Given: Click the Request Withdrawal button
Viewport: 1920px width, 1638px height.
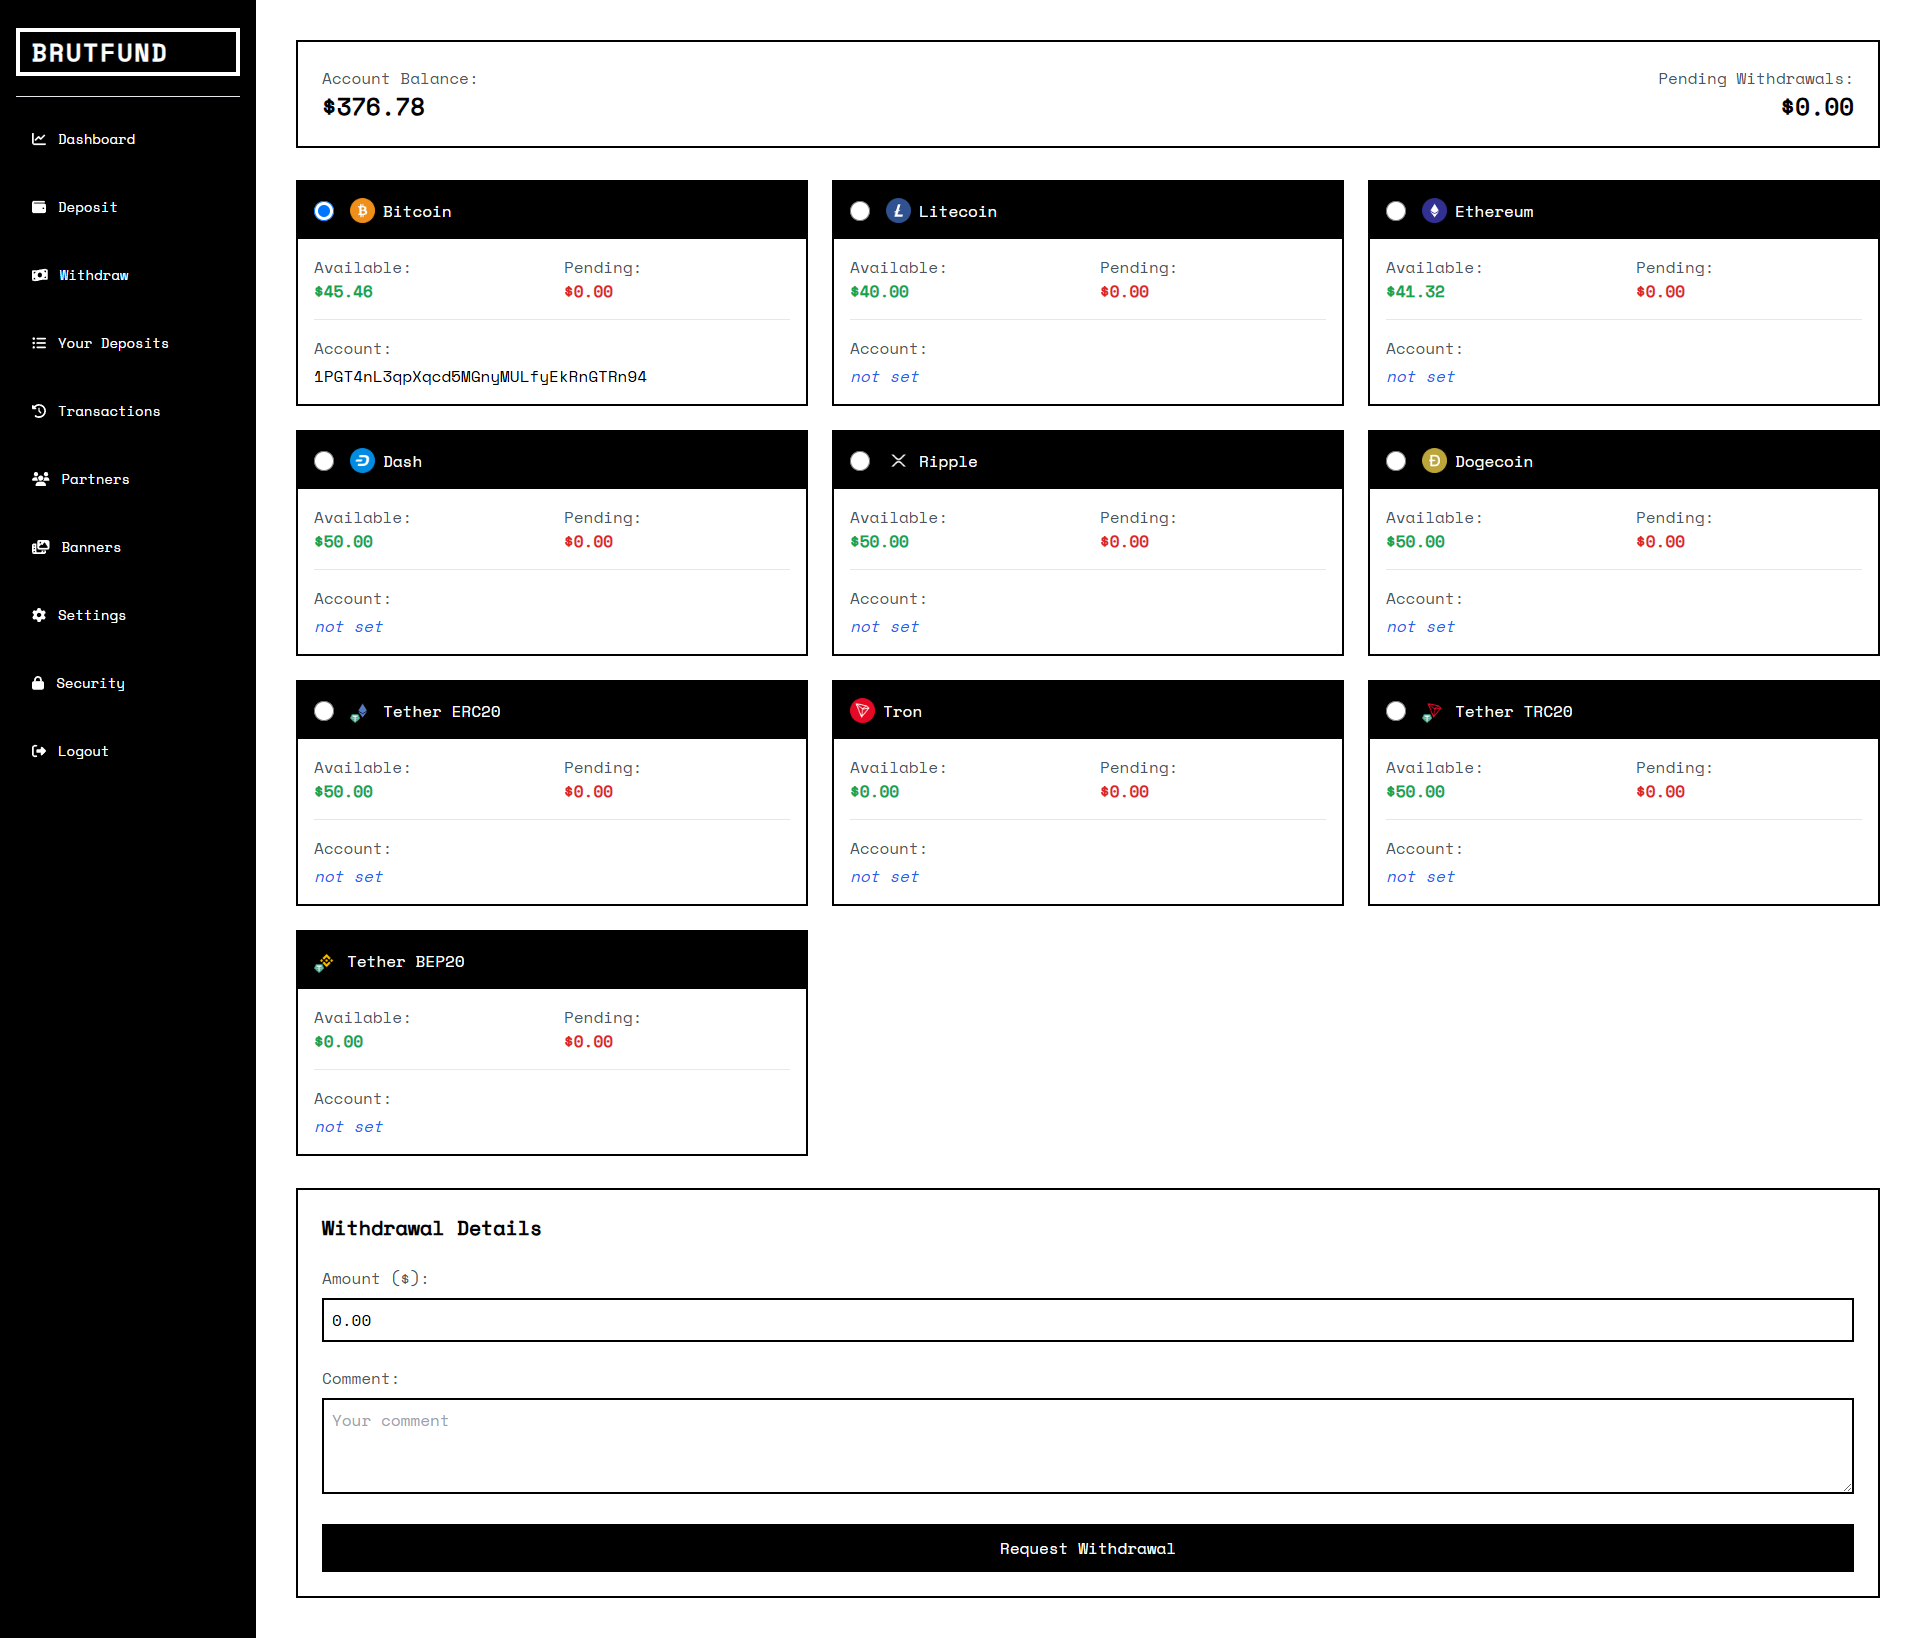Looking at the screenshot, I should (x=1088, y=1548).
